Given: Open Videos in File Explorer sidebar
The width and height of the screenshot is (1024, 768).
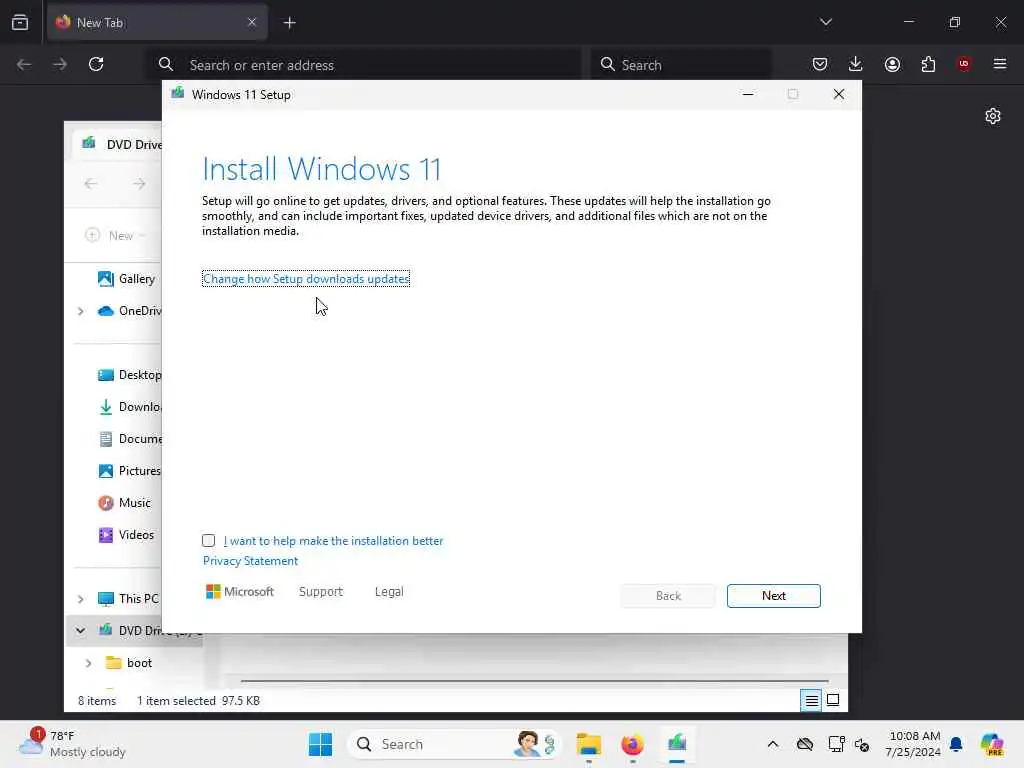Looking at the screenshot, I should 126,535.
